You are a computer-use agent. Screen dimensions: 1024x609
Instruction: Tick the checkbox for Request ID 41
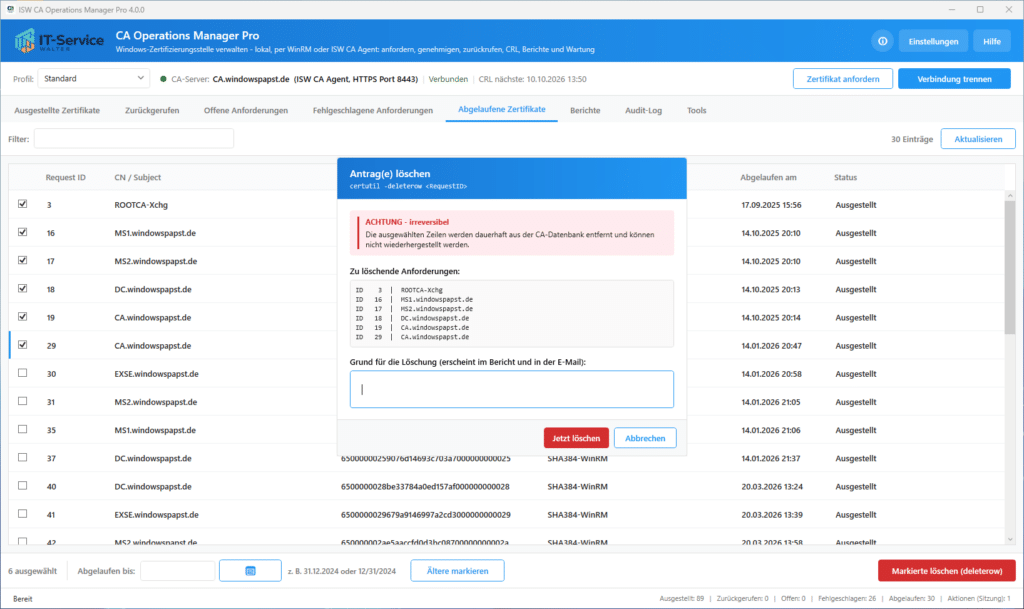[x=23, y=514]
